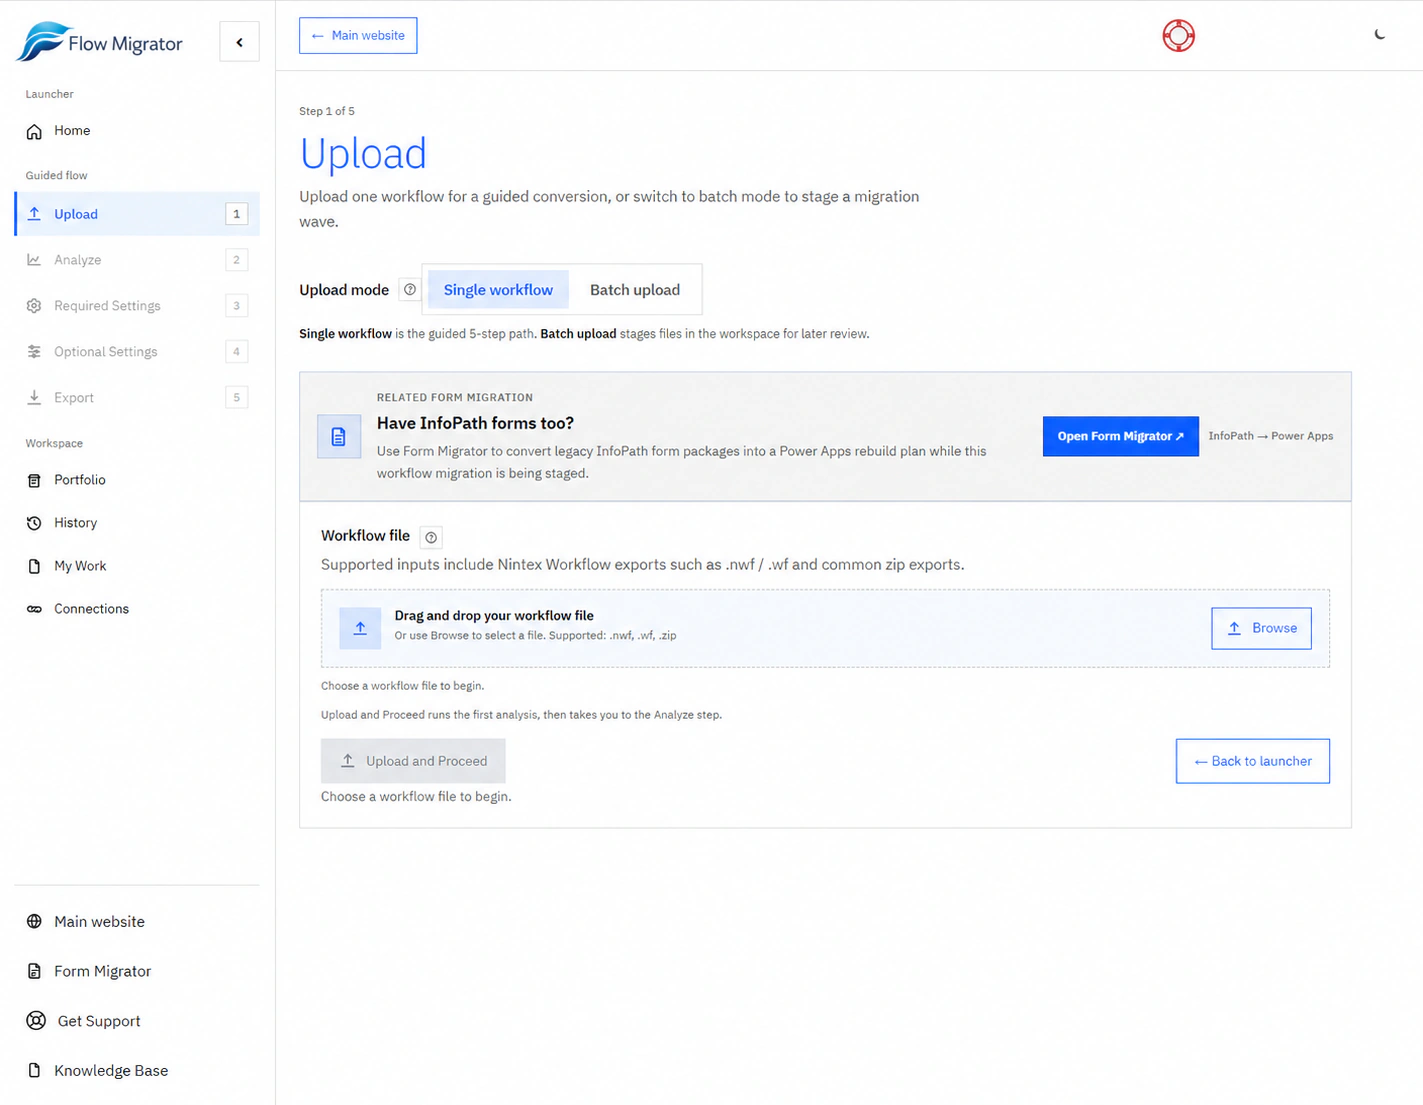
Task: Select the Upload step in Guided flow
Action: point(137,214)
